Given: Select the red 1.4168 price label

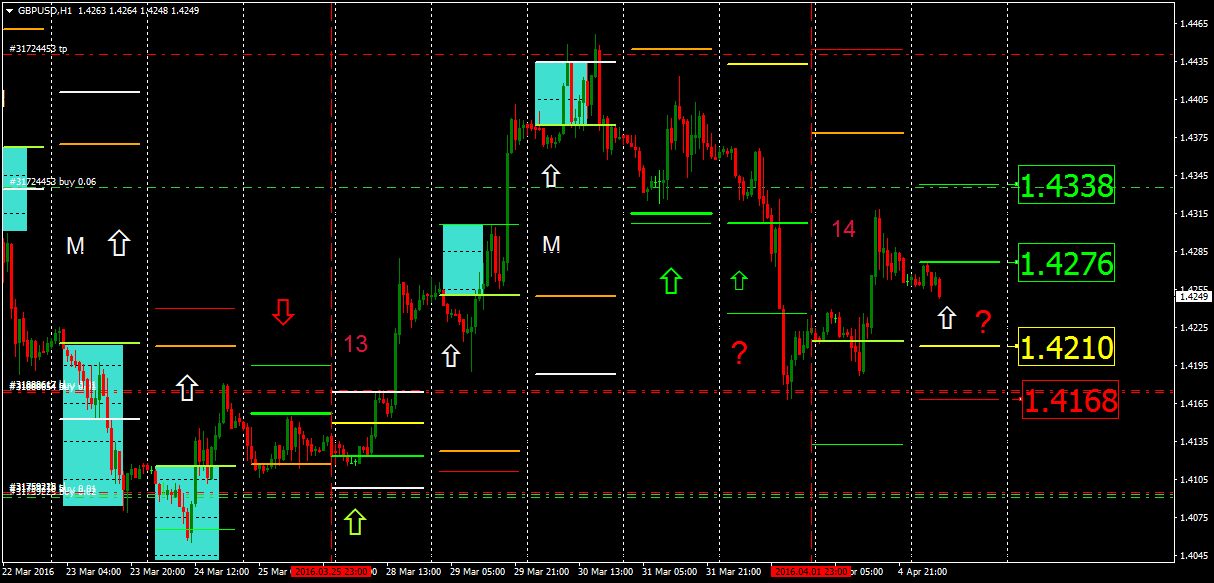Looking at the screenshot, I should [x=1071, y=401].
